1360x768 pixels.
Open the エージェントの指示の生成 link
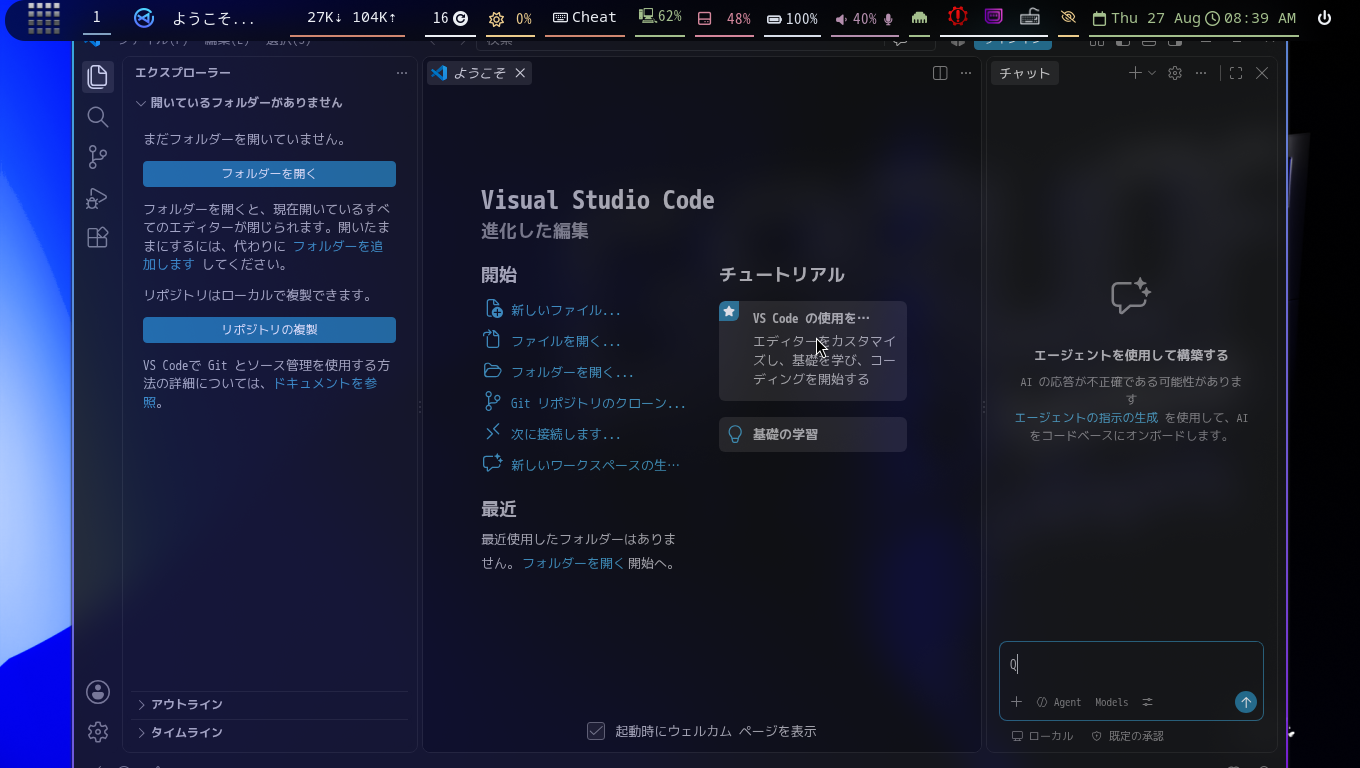tap(1086, 418)
